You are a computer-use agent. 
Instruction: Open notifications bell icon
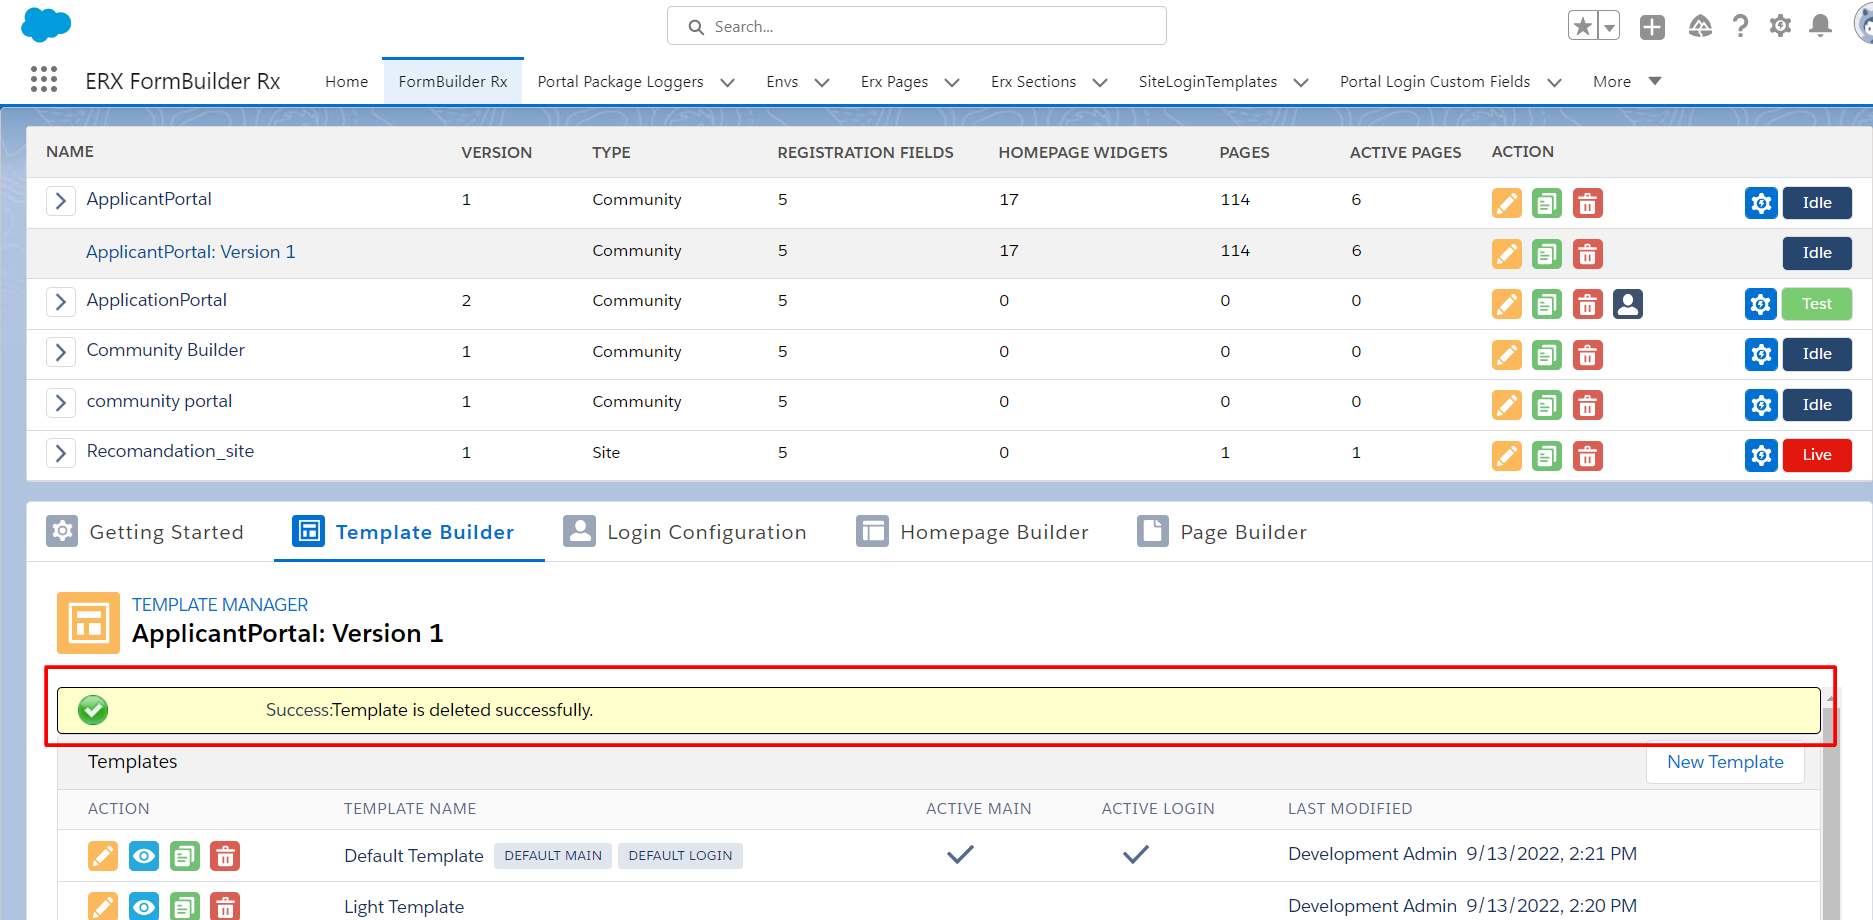pos(1820,26)
